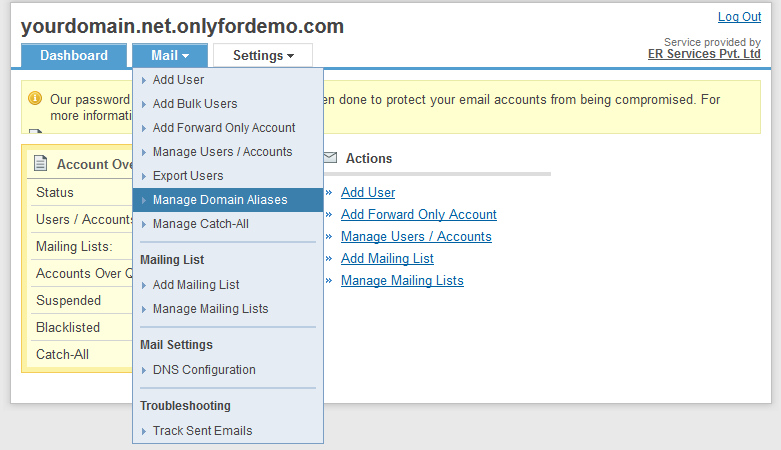The image size is (781, 450).
Task: Select Track Sent Emails under Troubleshooting
Action: (202, 431)
